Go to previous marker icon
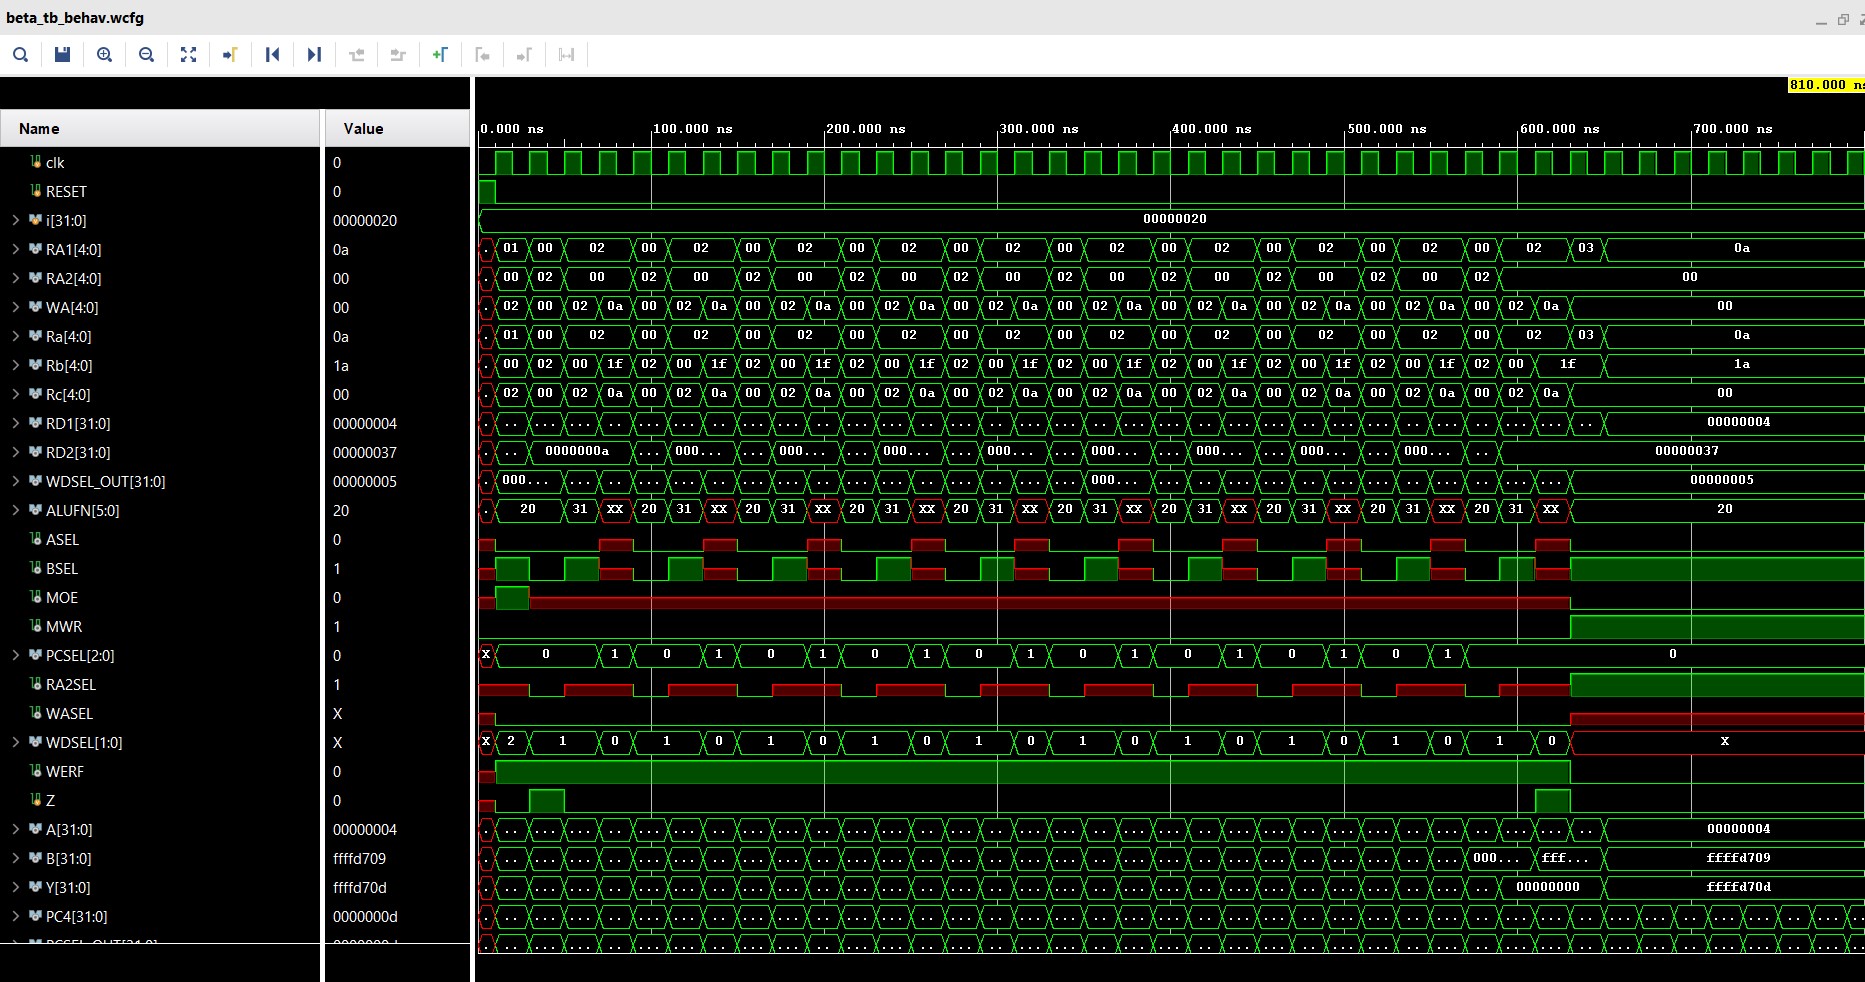Screen dimensions: 1865x982 [482, 55]
